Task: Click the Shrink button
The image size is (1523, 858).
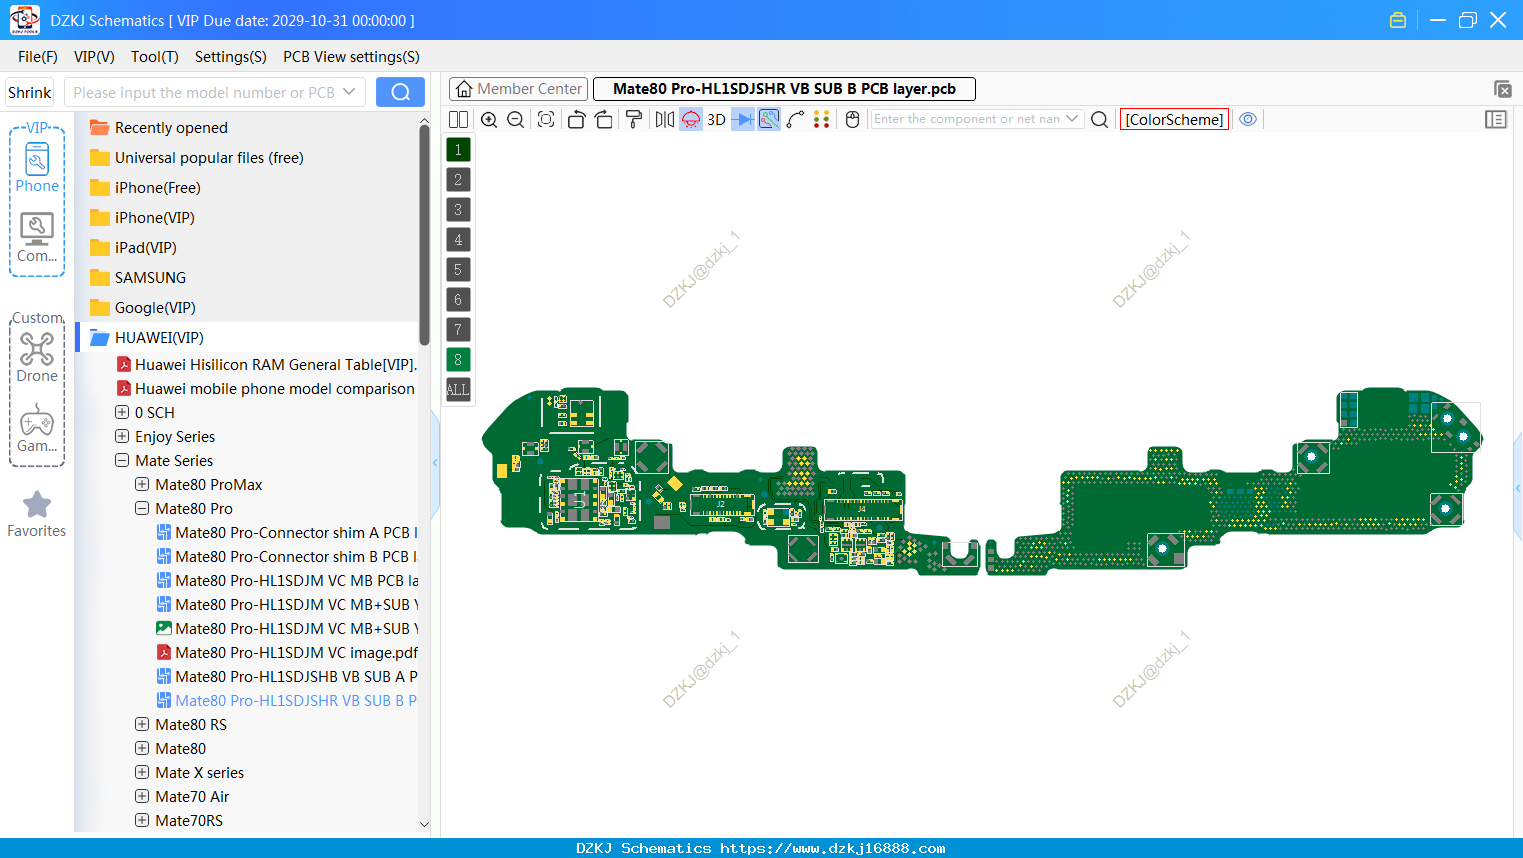Action: pyautogui.click(x=30, y=92)
